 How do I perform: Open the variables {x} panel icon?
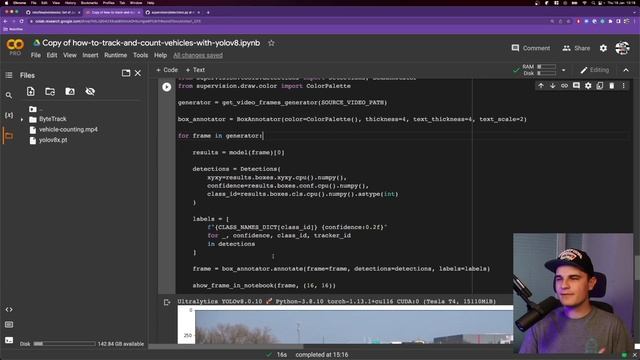pyautogui.click(x=9, y=115)
